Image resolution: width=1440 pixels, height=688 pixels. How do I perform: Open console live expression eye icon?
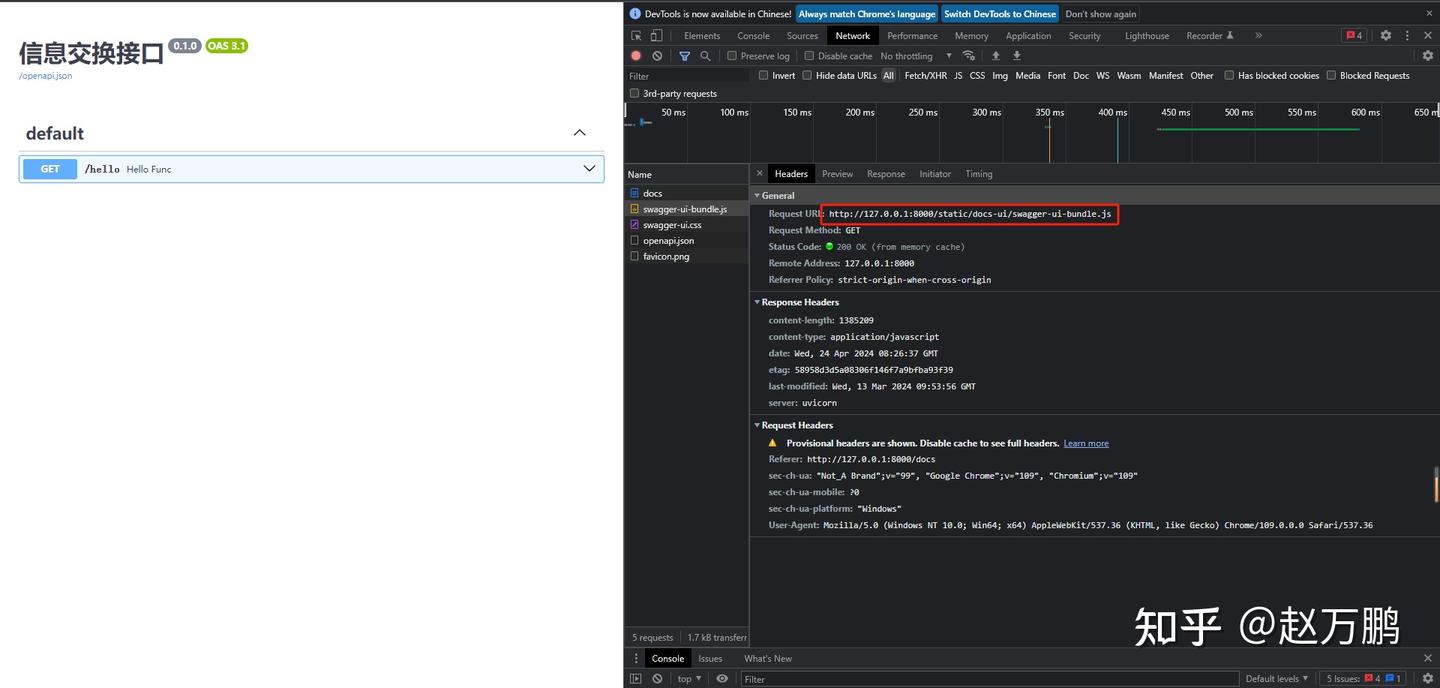[722, 679]
